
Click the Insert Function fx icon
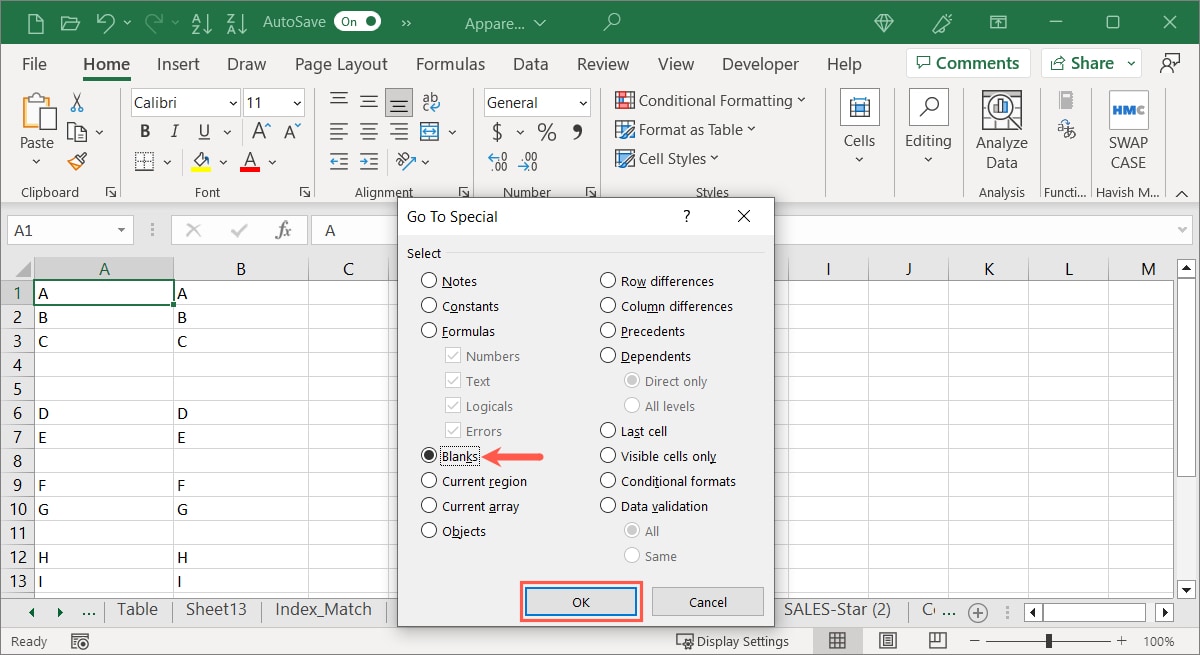[284, 230]
